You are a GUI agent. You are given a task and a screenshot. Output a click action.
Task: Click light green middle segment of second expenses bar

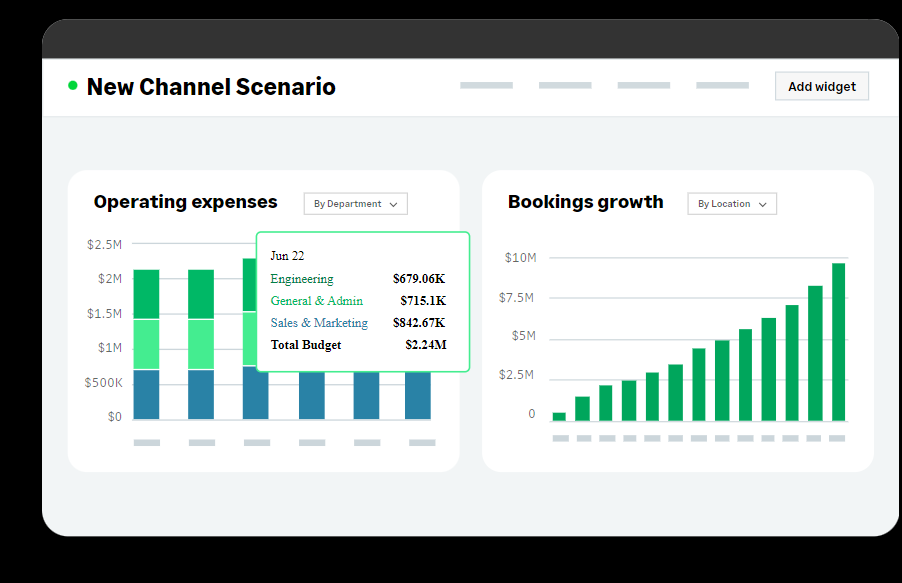(201, 344)
